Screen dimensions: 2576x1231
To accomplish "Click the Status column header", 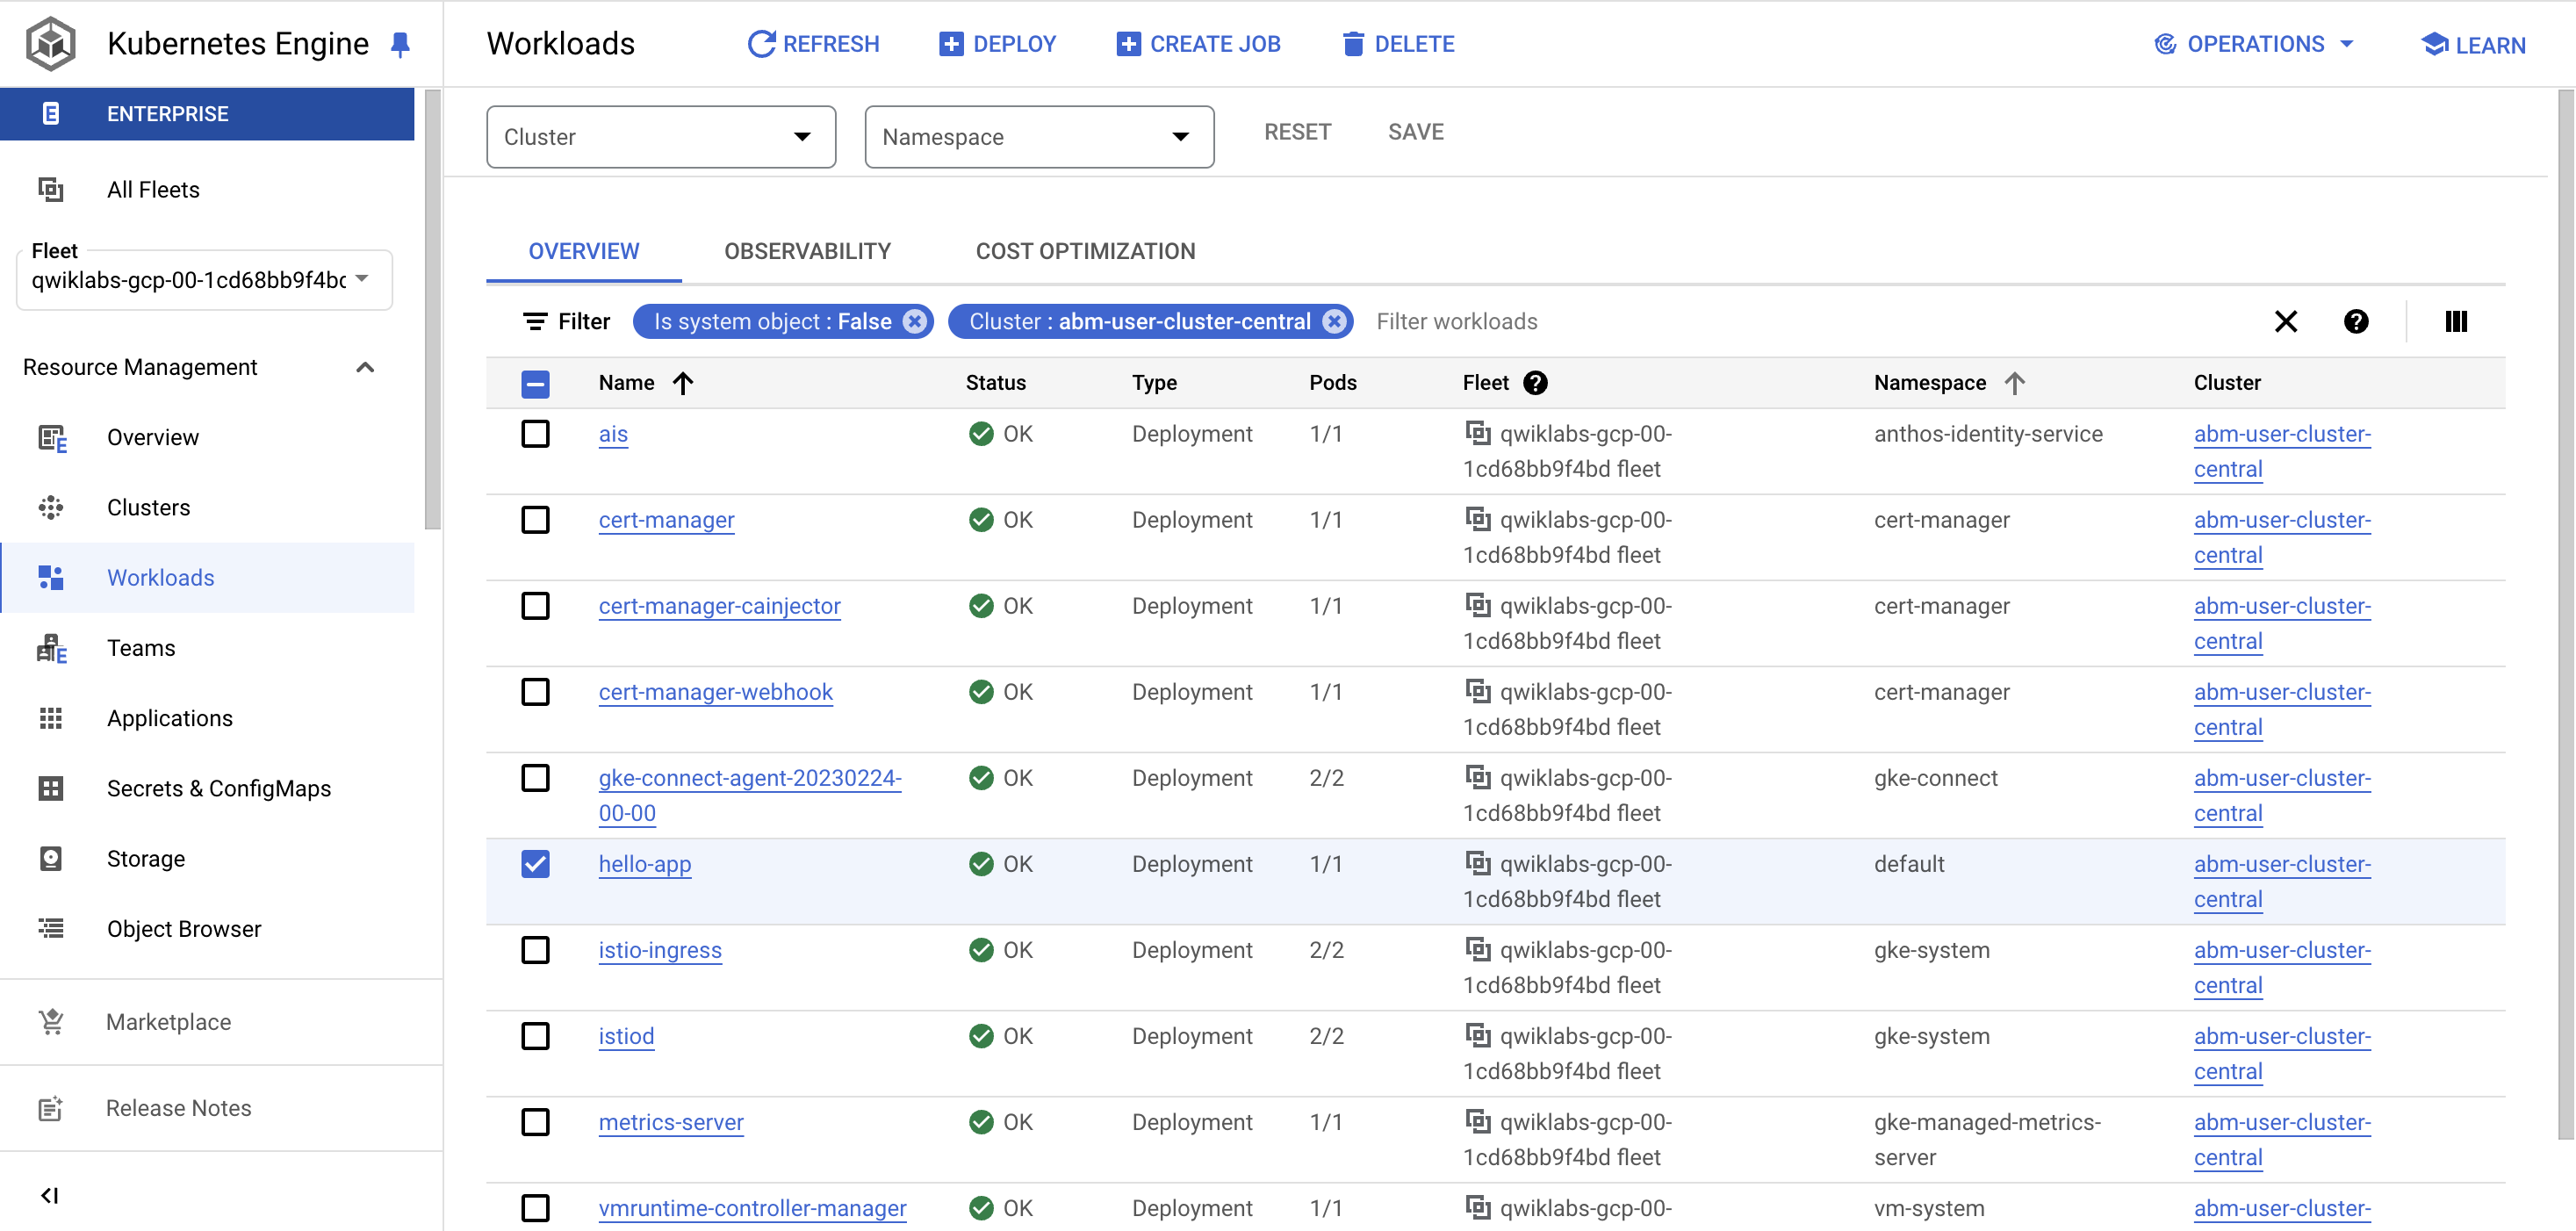I will (995, 382).
